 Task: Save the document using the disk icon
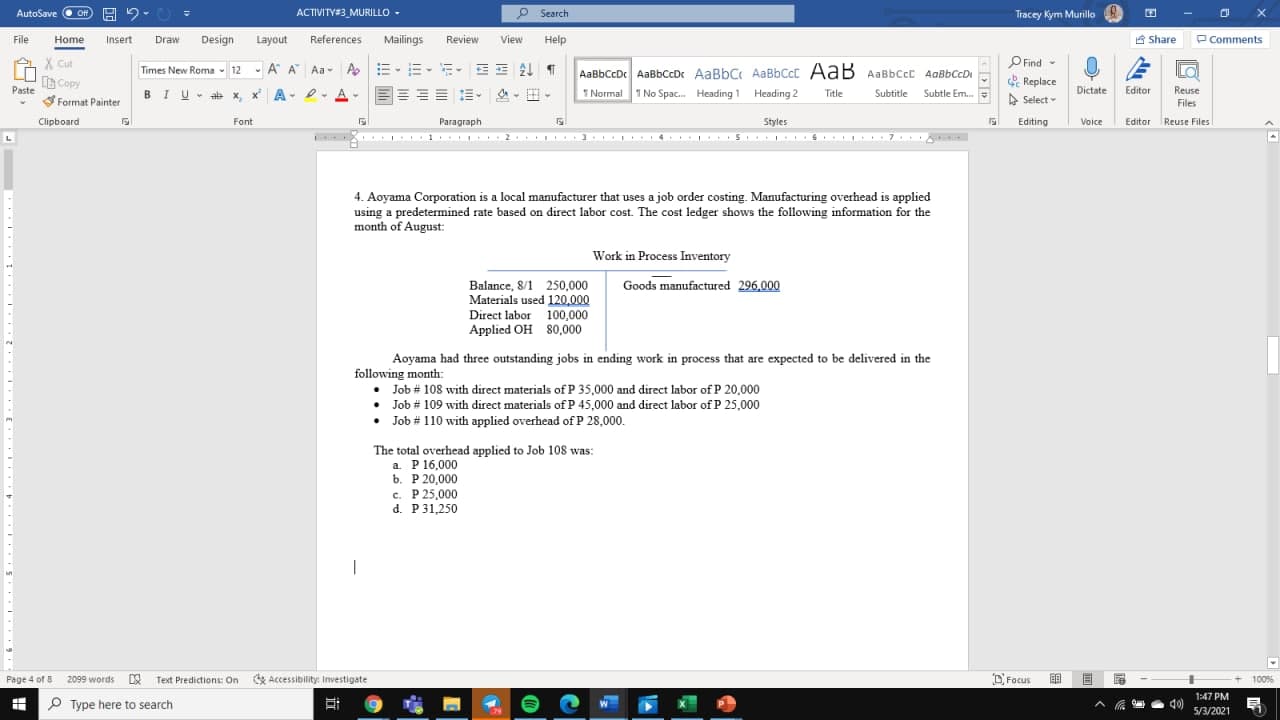point(107,13)
